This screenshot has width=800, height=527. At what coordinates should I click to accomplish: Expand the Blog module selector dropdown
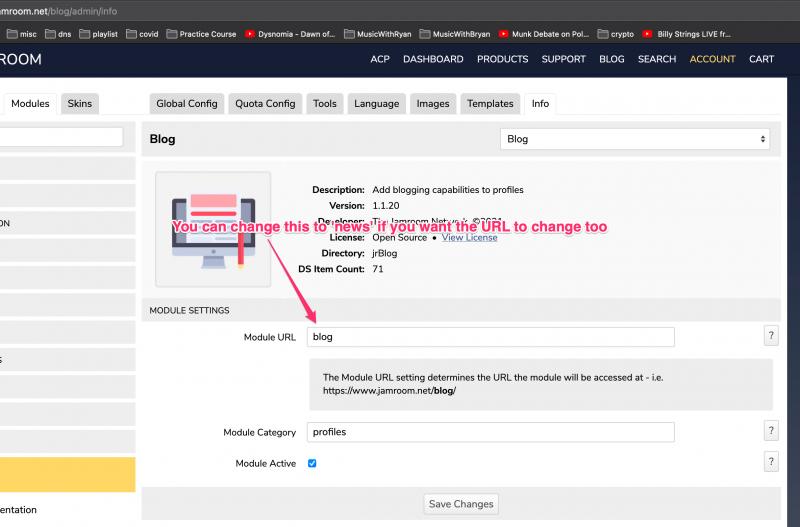(635, 139)
